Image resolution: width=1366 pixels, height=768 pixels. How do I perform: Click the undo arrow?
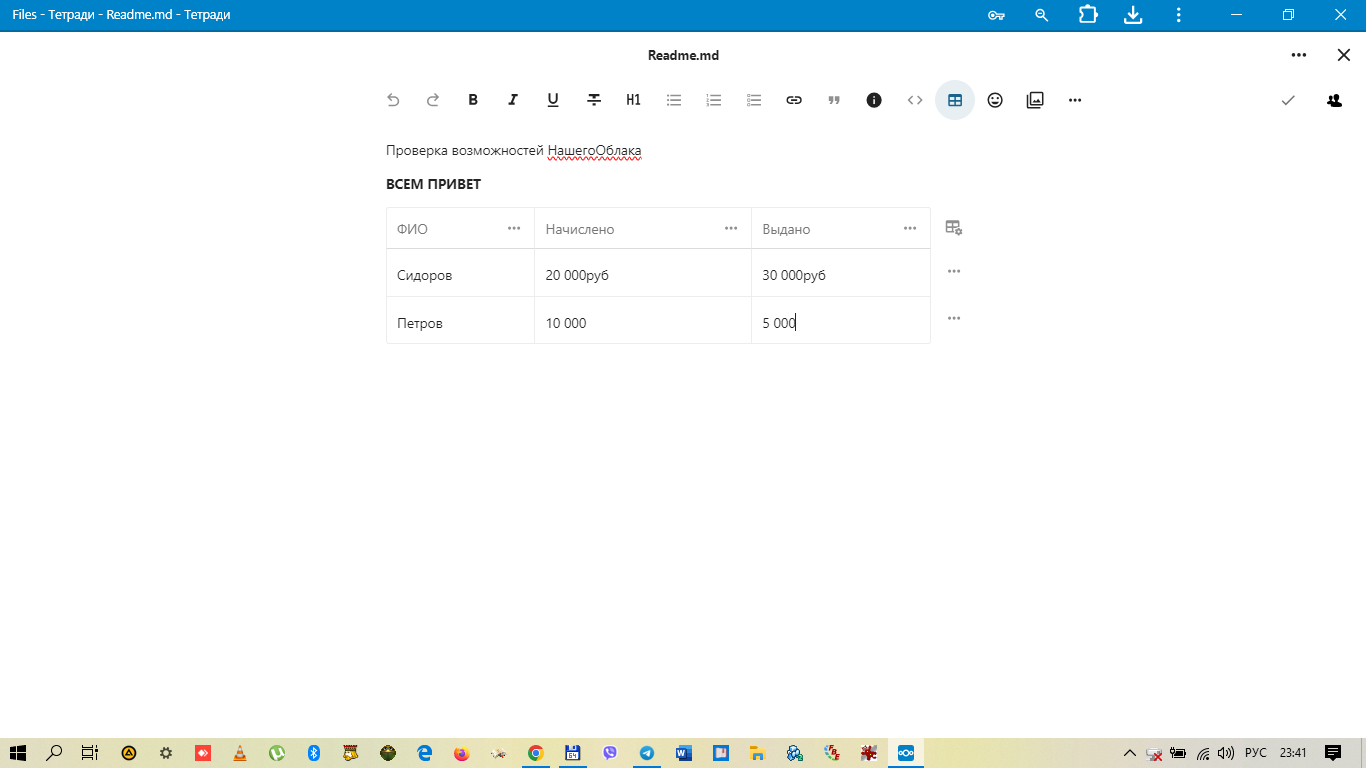pos(393,100)
